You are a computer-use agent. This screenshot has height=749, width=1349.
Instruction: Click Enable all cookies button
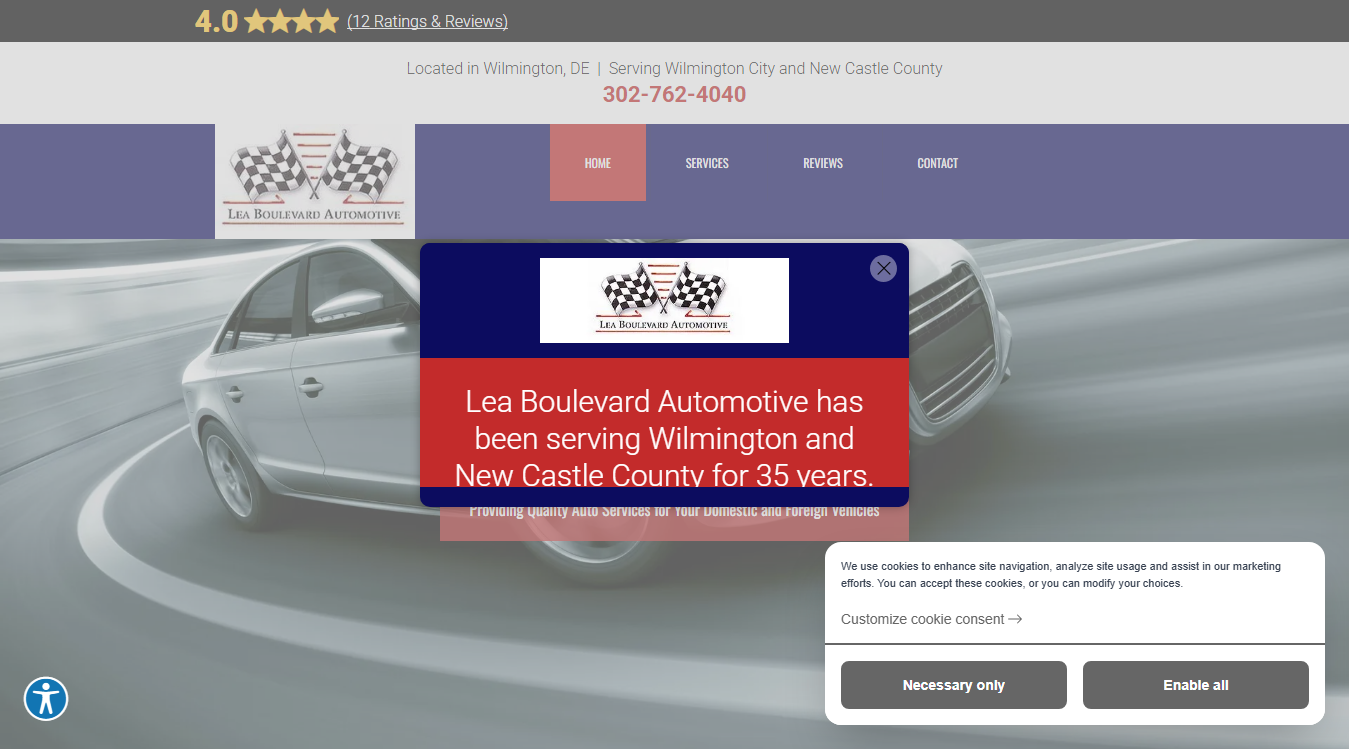[1196, 685]
